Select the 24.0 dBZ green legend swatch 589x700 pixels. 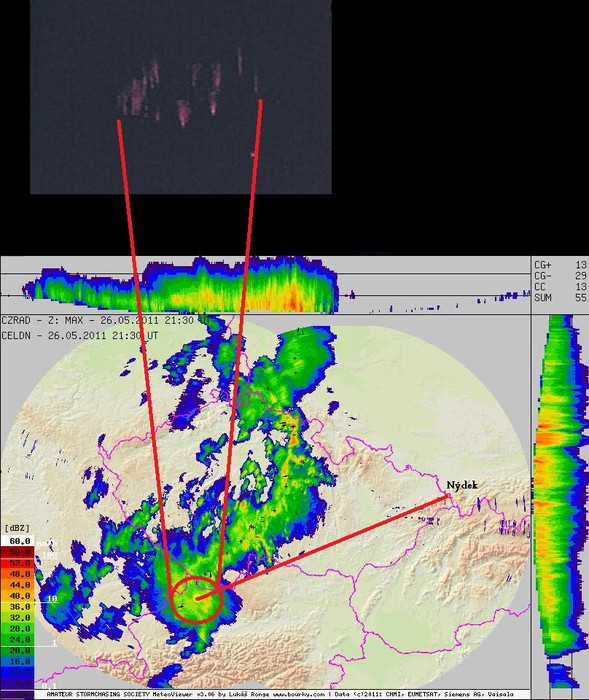coord(17,639)
